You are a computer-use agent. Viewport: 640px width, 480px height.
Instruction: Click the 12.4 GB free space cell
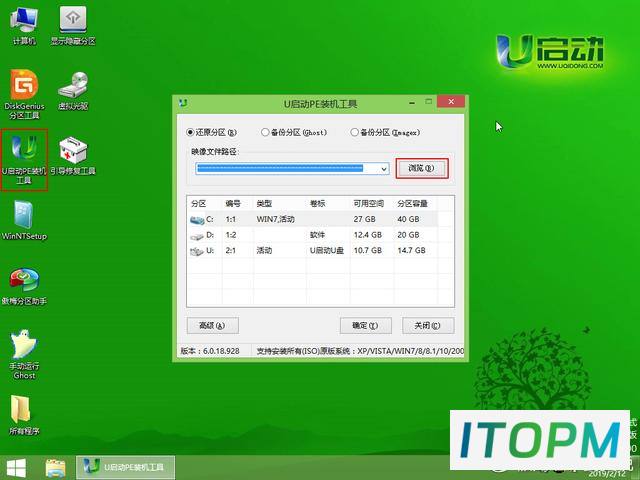coord(368,235)
